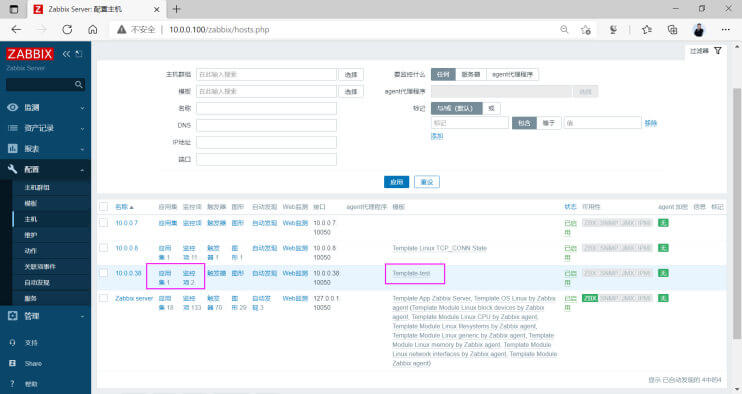Collapse the 配置 menu chevron
The image size is (742, 394).
[x=82, y=169]
